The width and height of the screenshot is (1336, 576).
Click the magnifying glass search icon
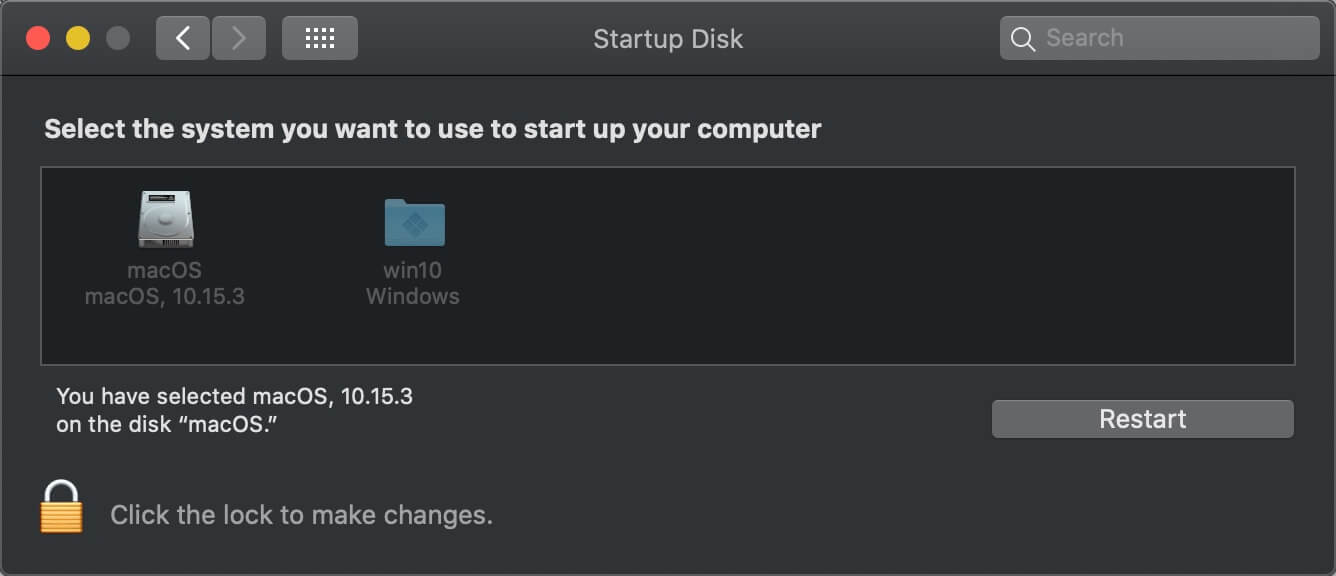1022,39
